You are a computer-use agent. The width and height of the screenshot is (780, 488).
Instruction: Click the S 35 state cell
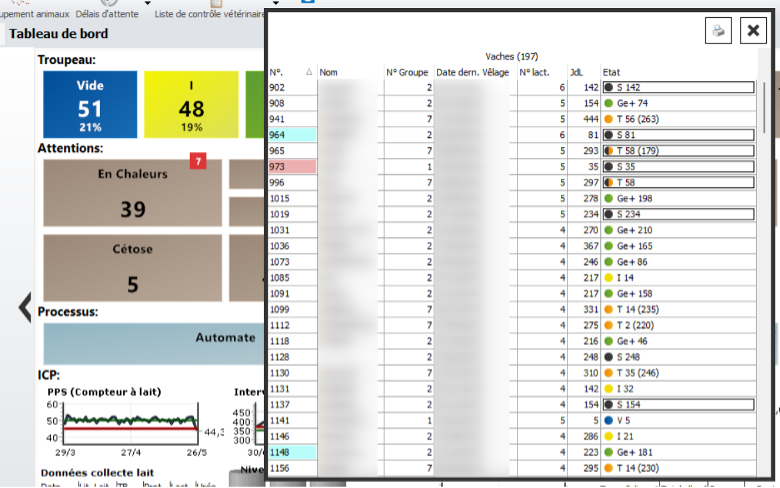(679, 167)
